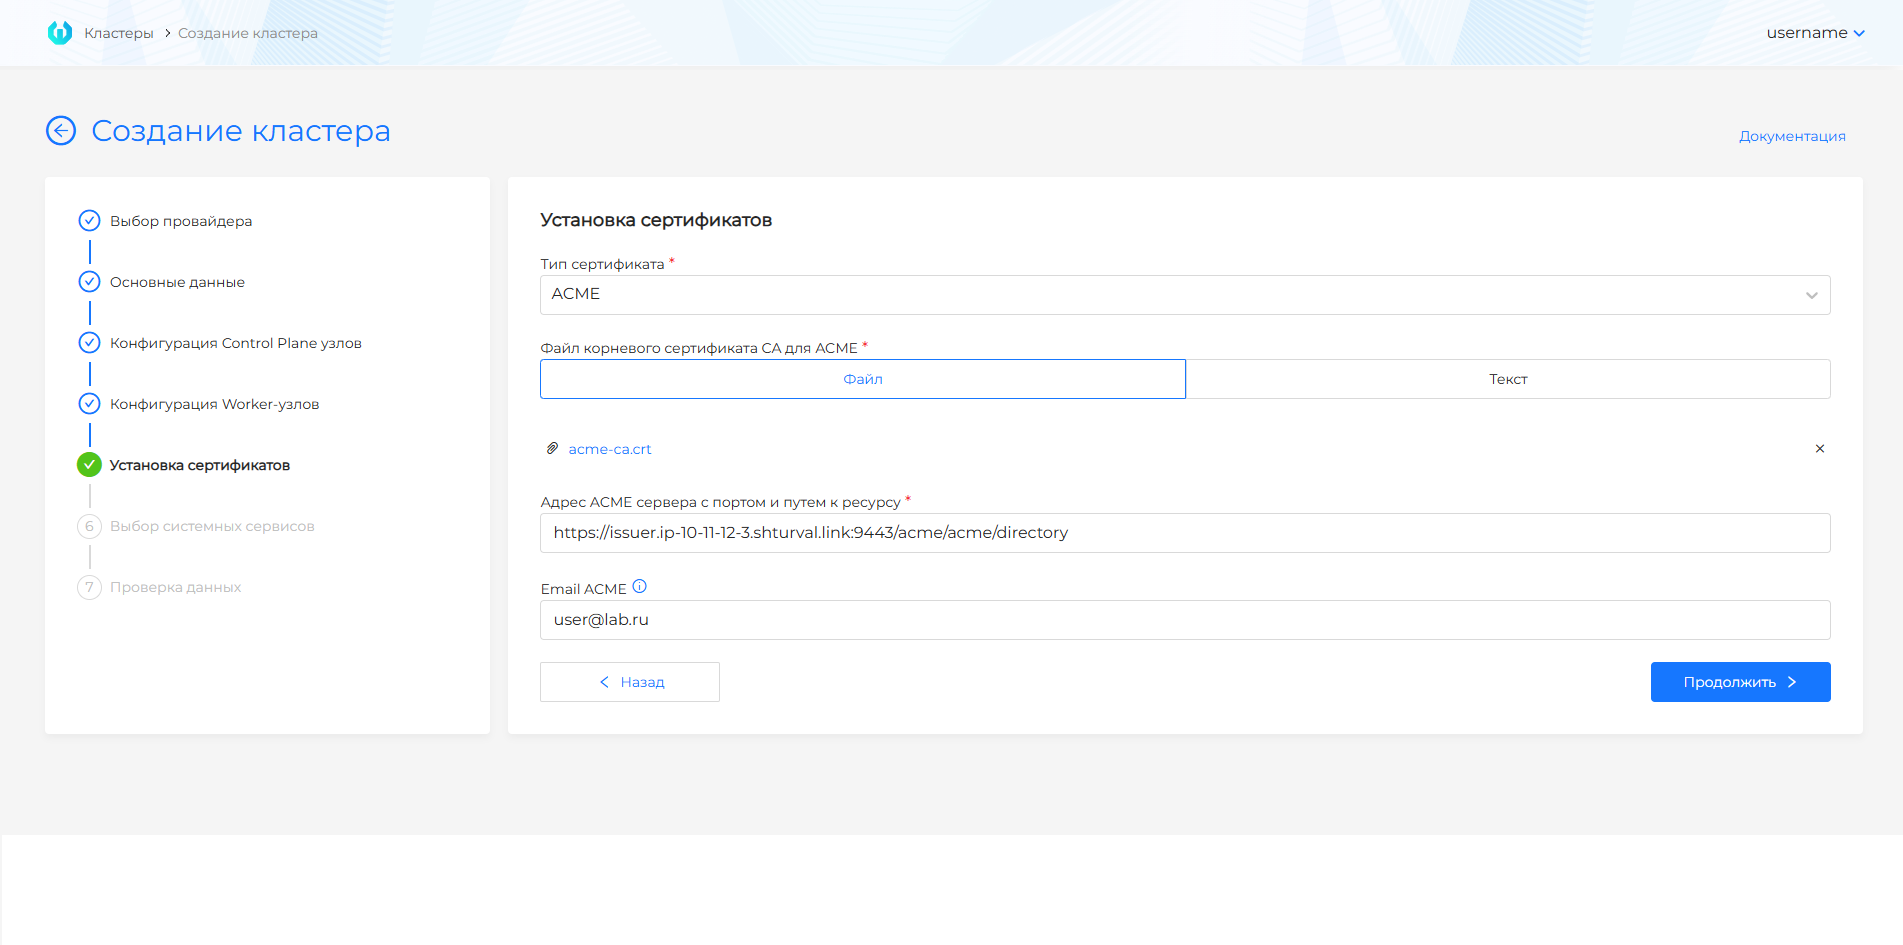1903x945 pixels.
Task: Click the back arrow circle icon beside the page title
Action: pos(61,131)
